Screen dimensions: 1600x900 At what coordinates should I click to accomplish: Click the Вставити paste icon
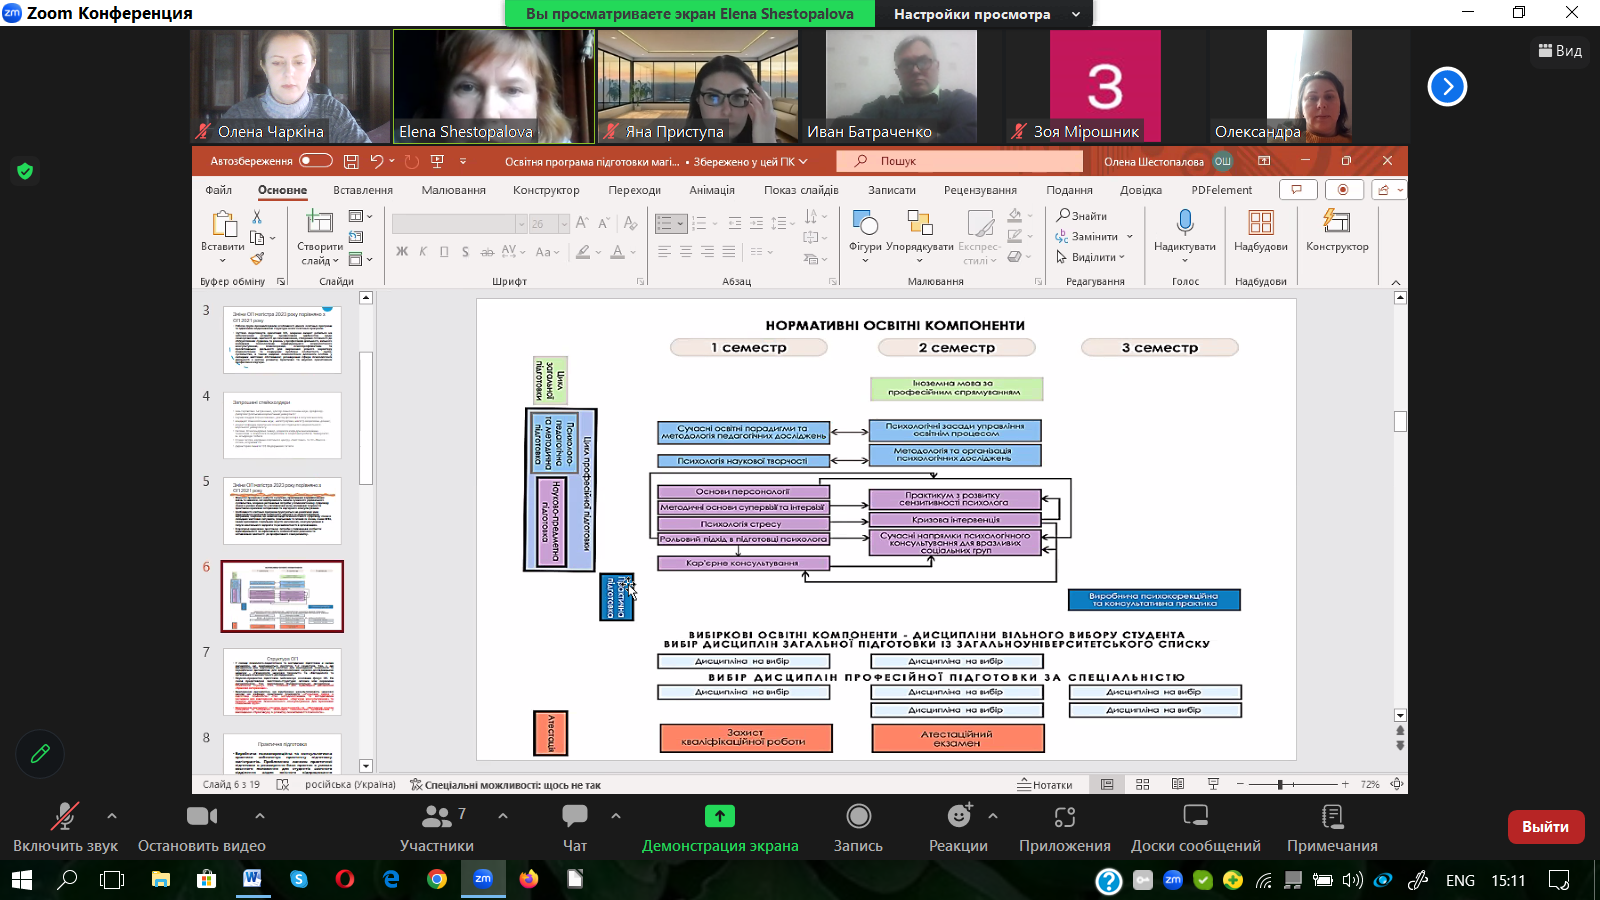click(223, 224)
